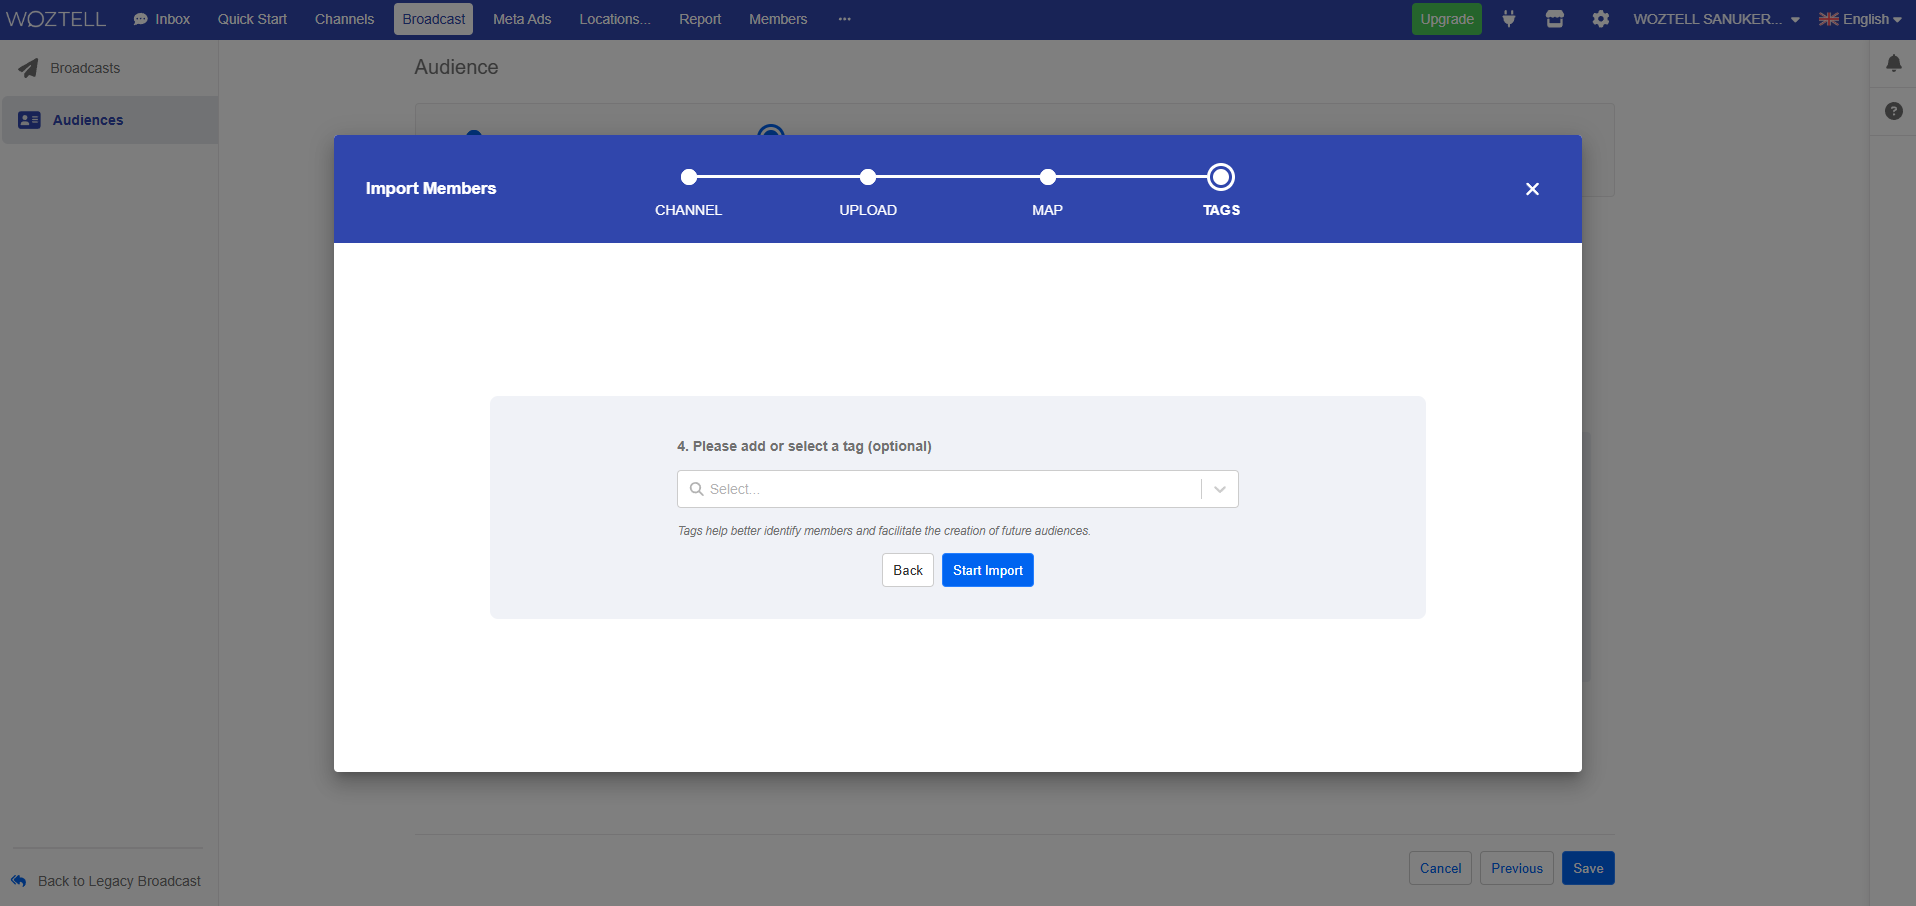1916x906 pixels.
Task: Click the Start Import button
Action: (987, 570)
